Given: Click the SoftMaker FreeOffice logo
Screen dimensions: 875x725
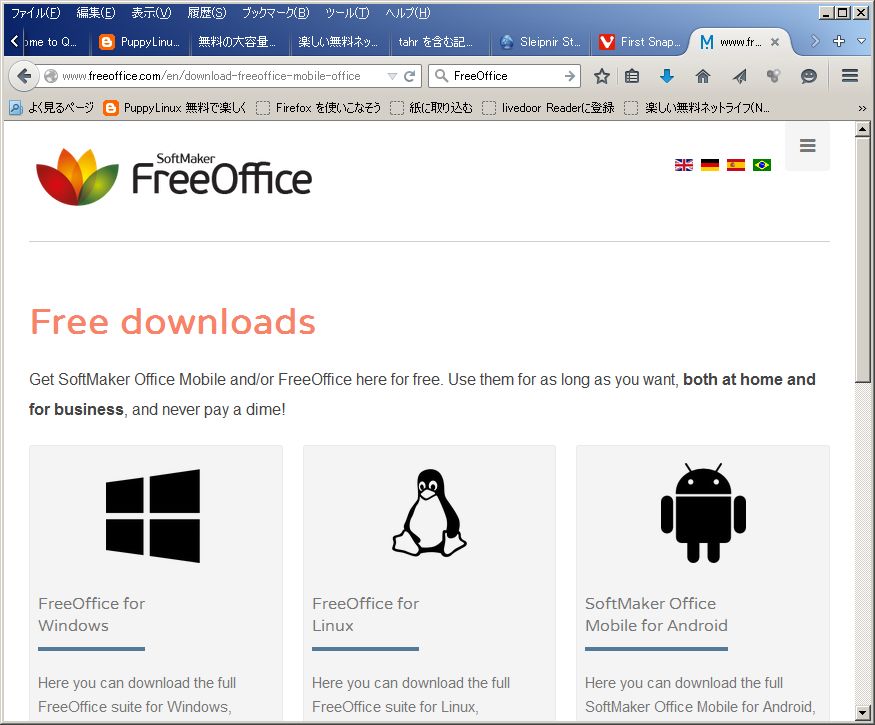Looking at the screenshot, I should point(174,176).
